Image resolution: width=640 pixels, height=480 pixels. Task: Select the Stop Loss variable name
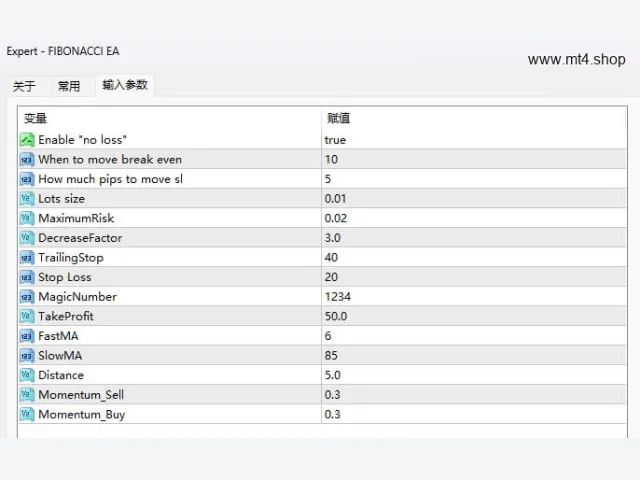(65, 278)
